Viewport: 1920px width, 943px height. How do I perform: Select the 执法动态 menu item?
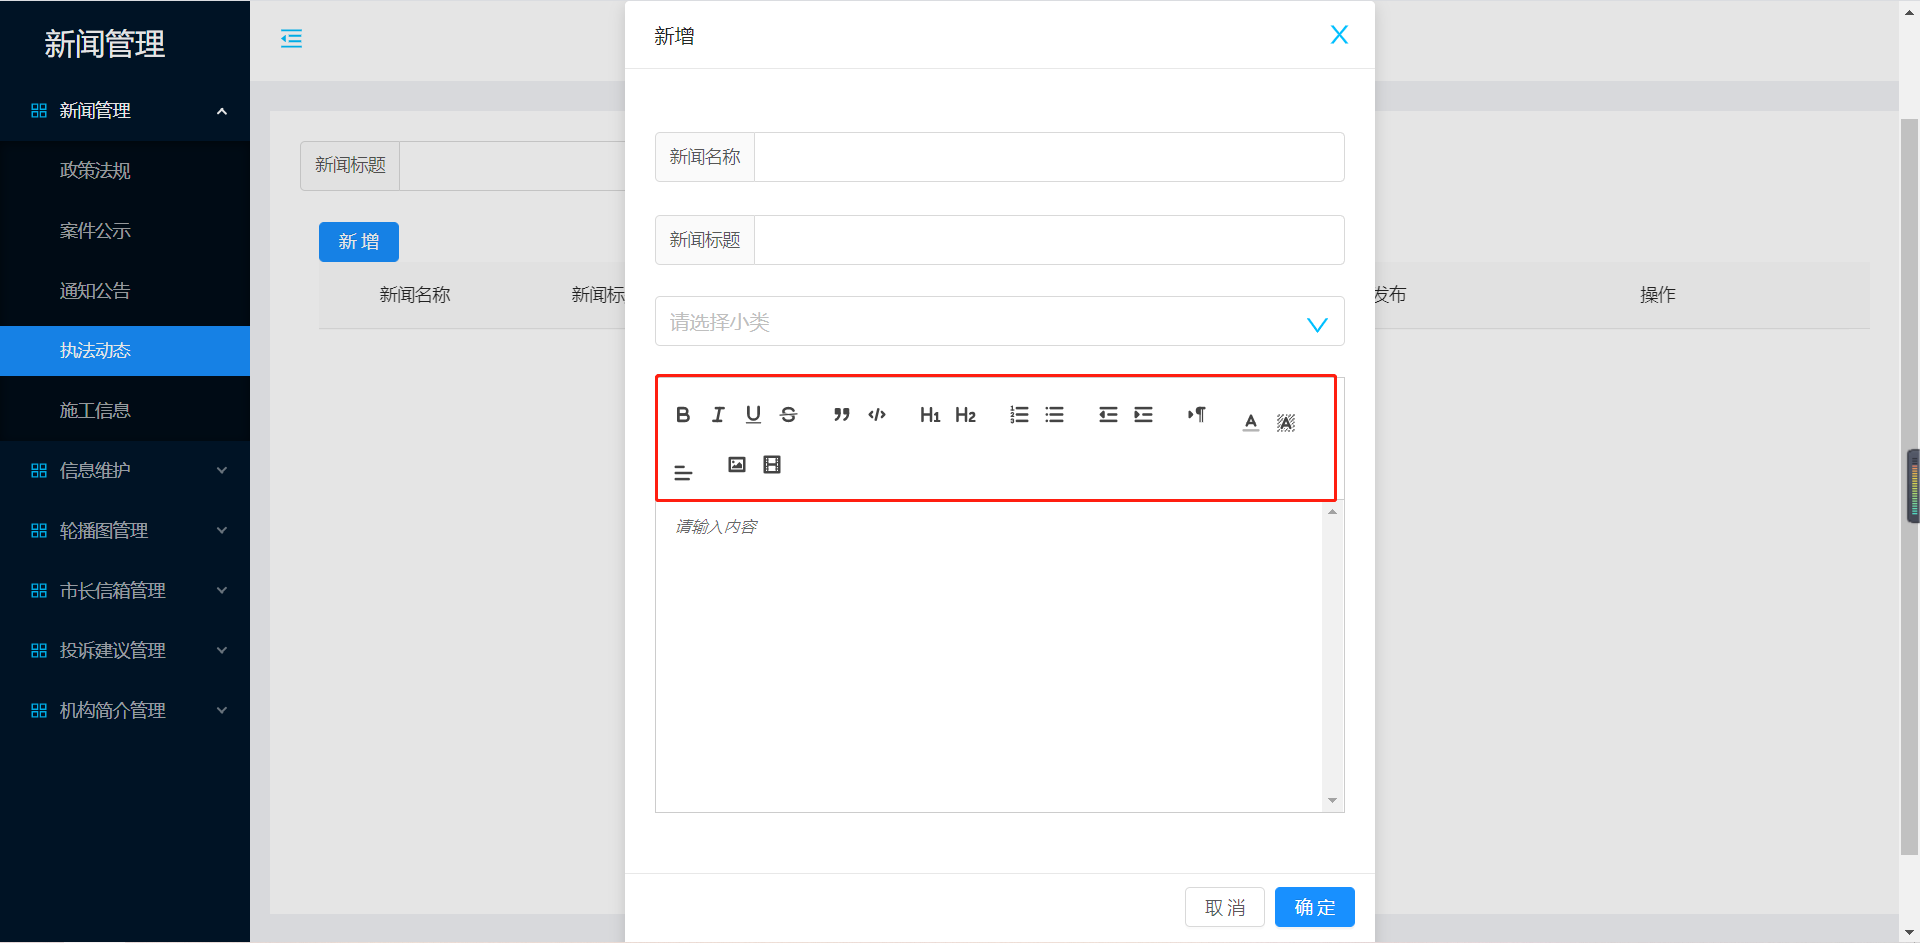125,351
